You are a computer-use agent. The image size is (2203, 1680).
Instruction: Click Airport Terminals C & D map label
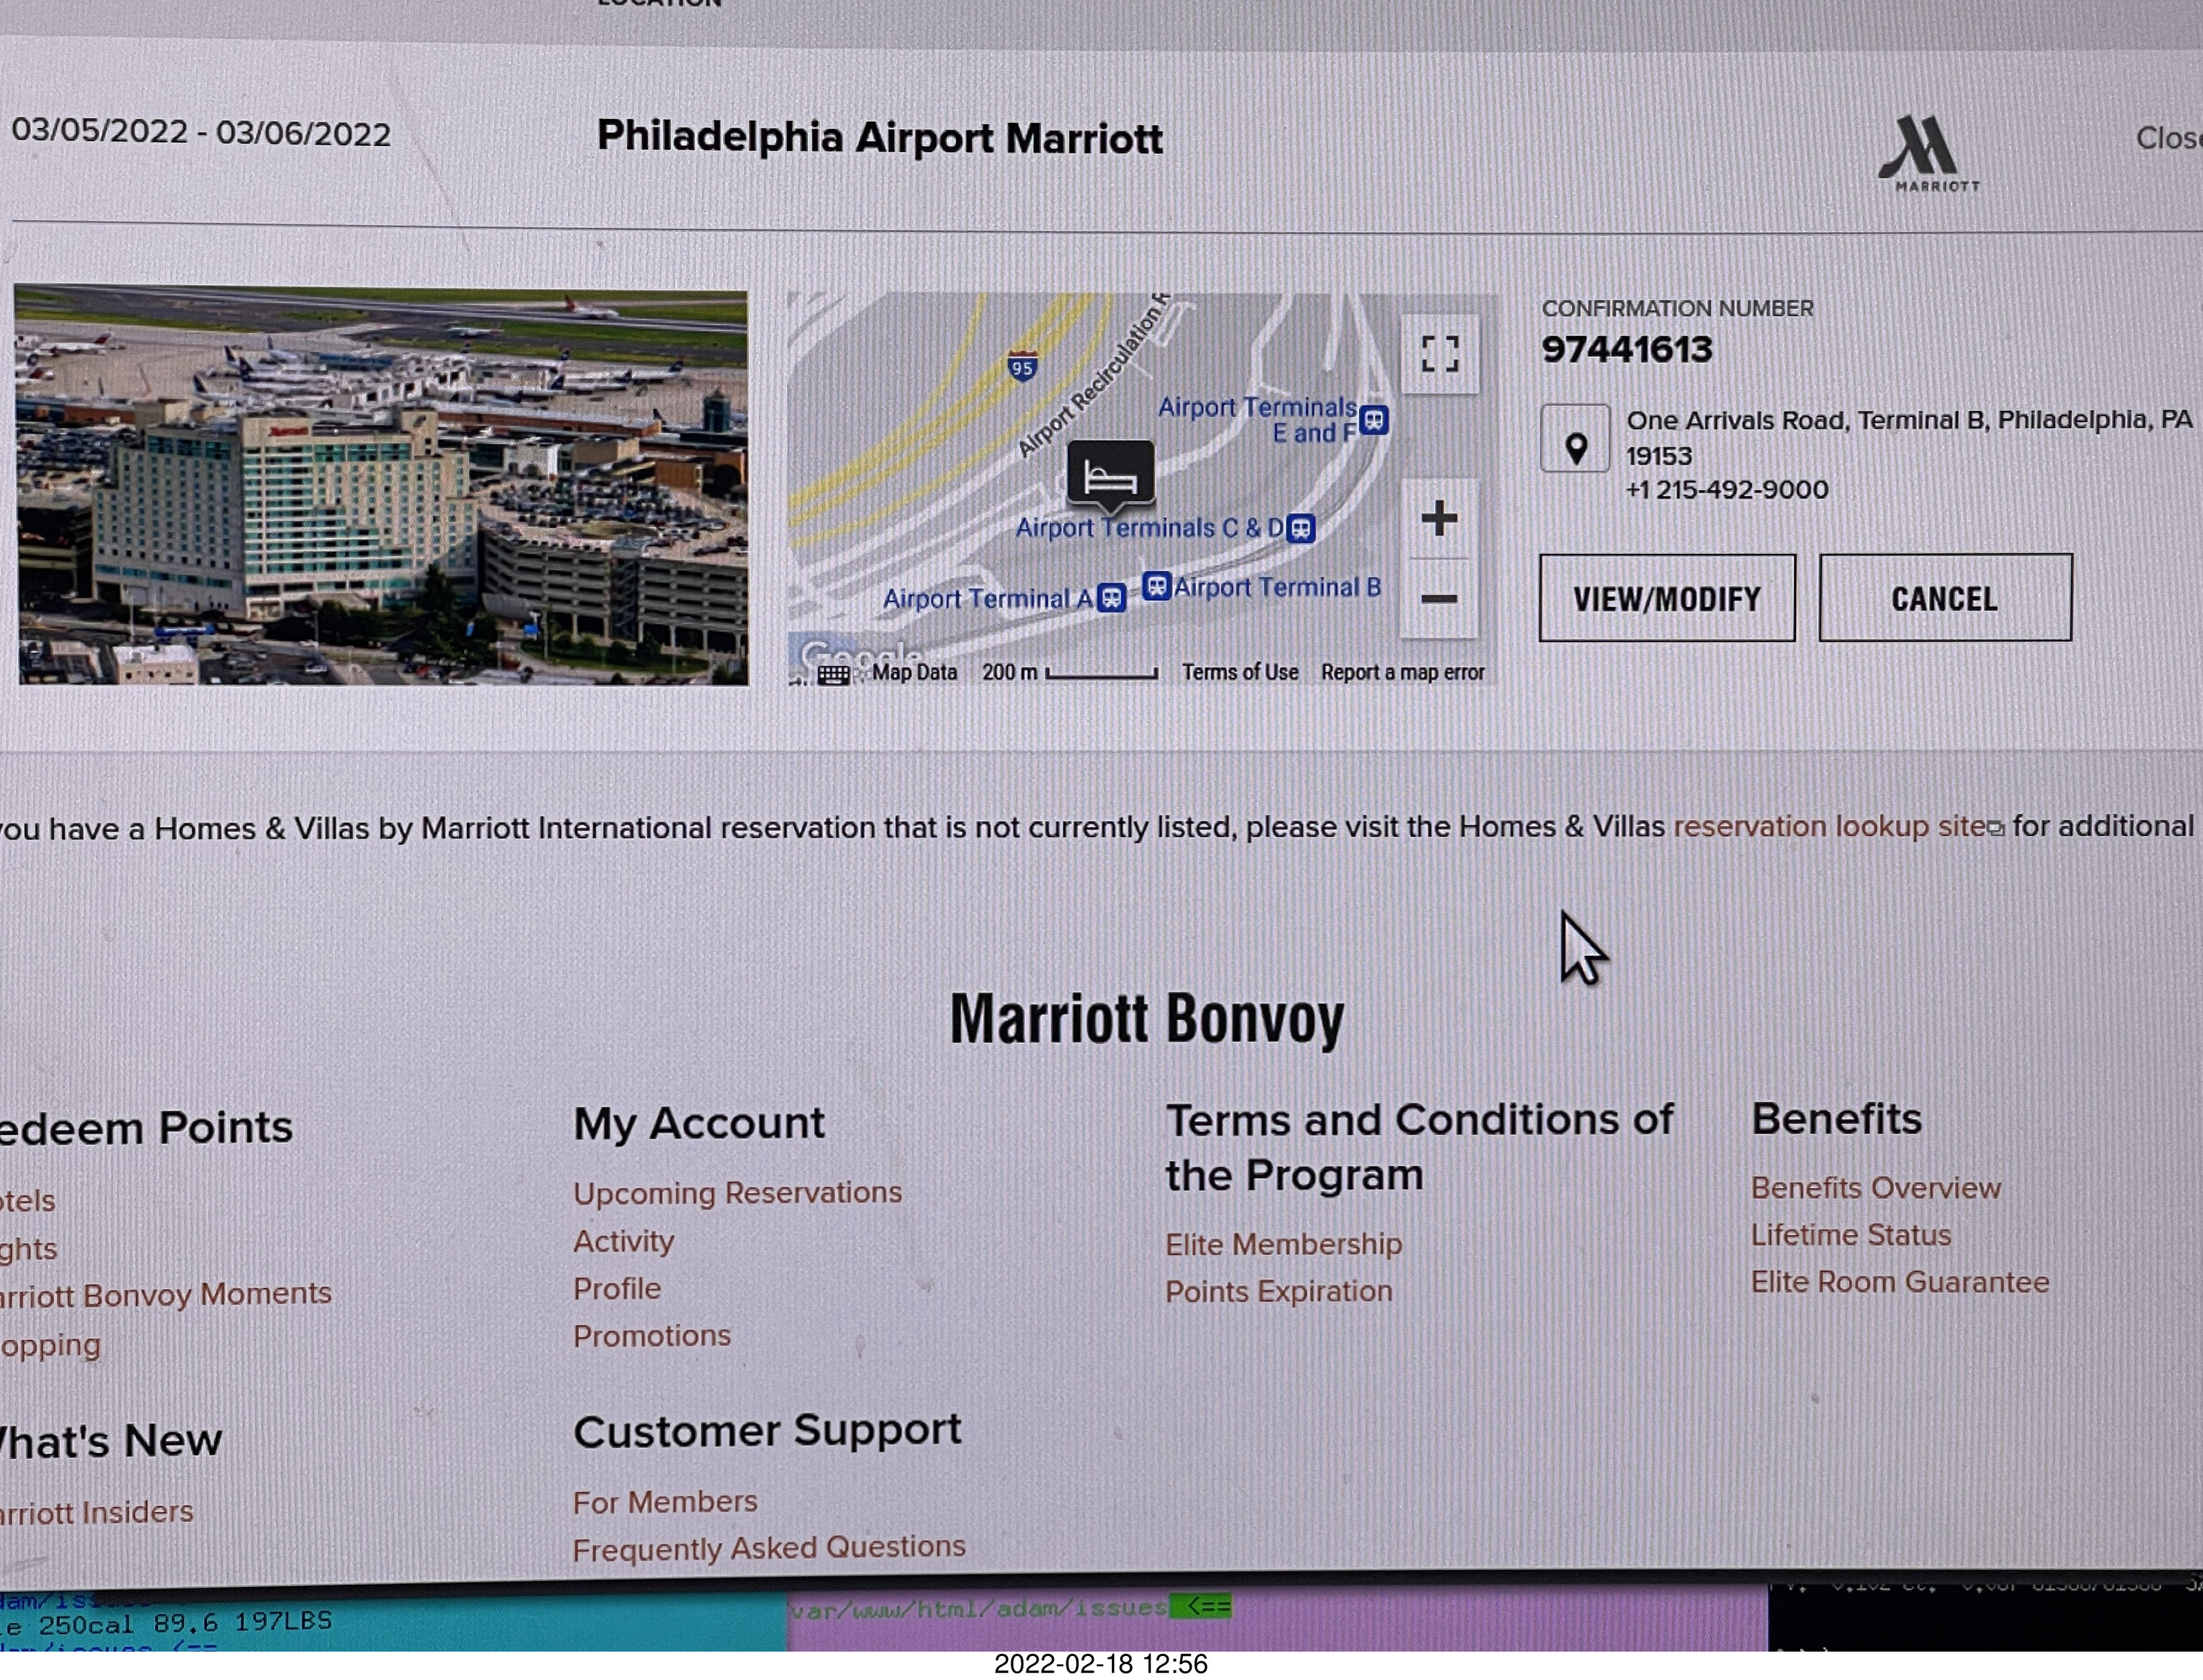1149,528
